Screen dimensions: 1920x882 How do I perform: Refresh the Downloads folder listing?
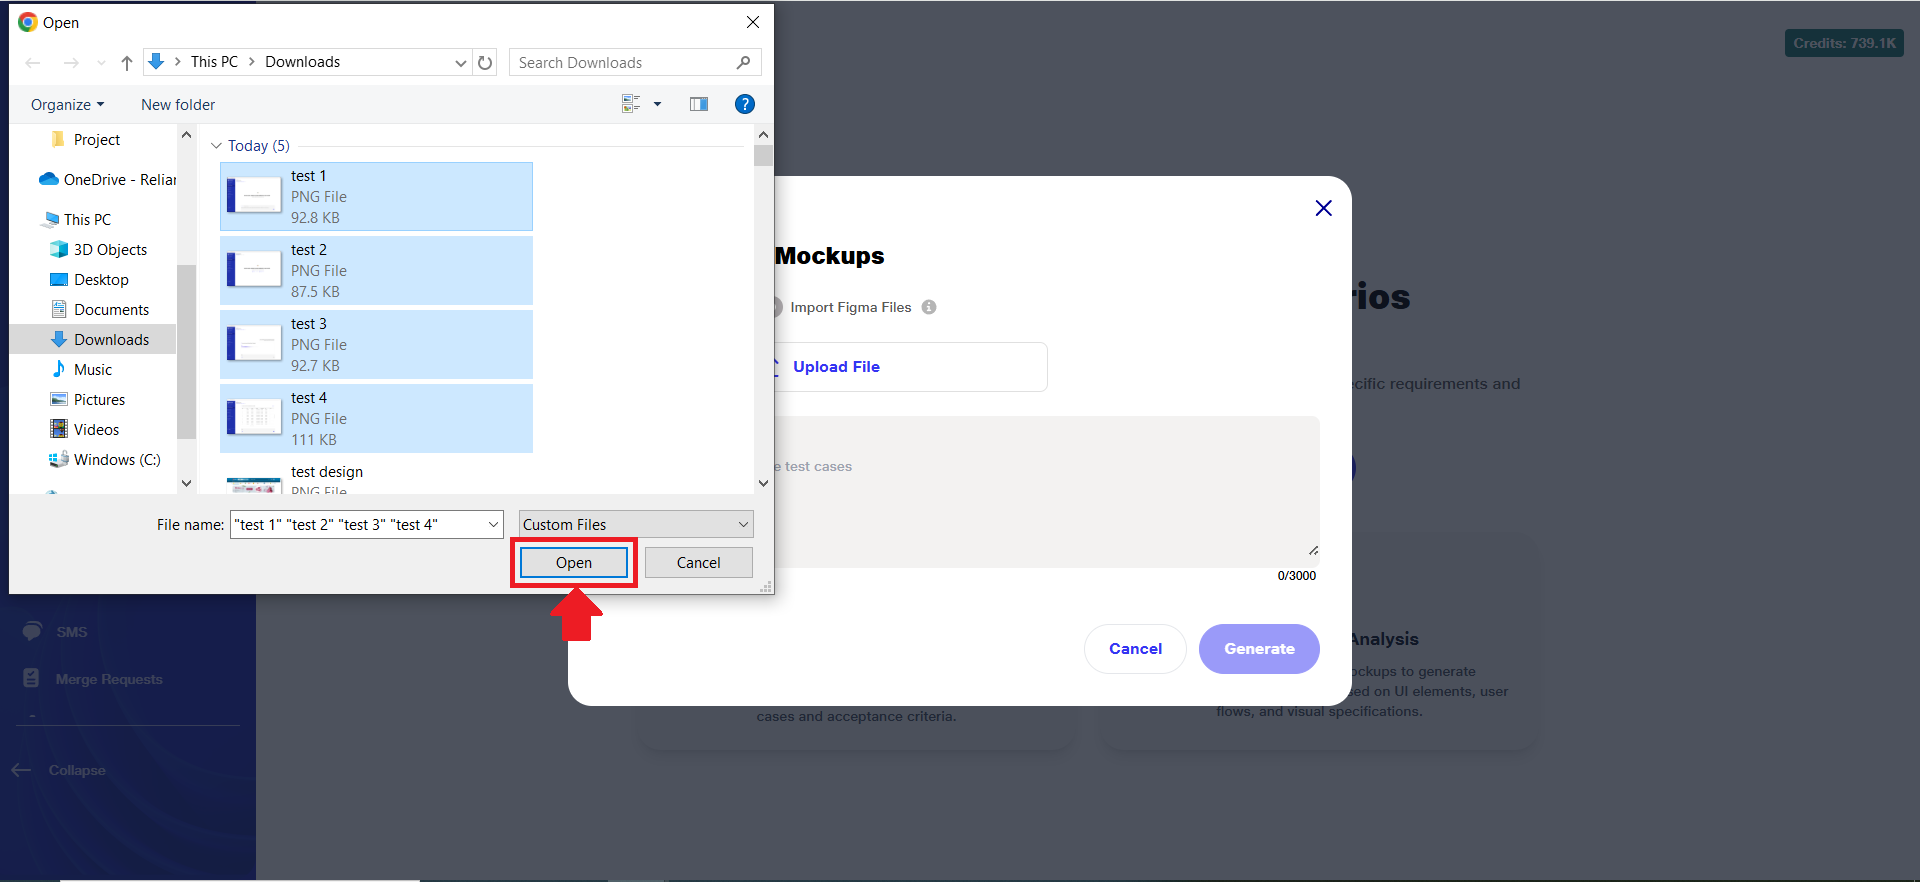(485, 62)
